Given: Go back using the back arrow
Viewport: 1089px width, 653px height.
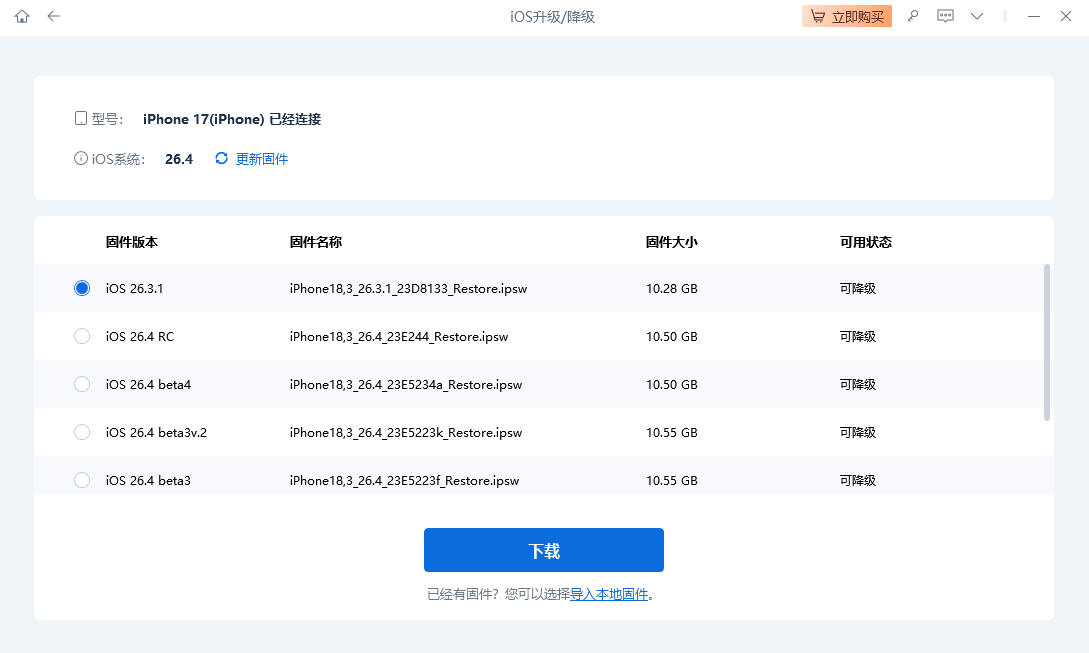Looking at the screenshot, I should [x=54, y=16].
